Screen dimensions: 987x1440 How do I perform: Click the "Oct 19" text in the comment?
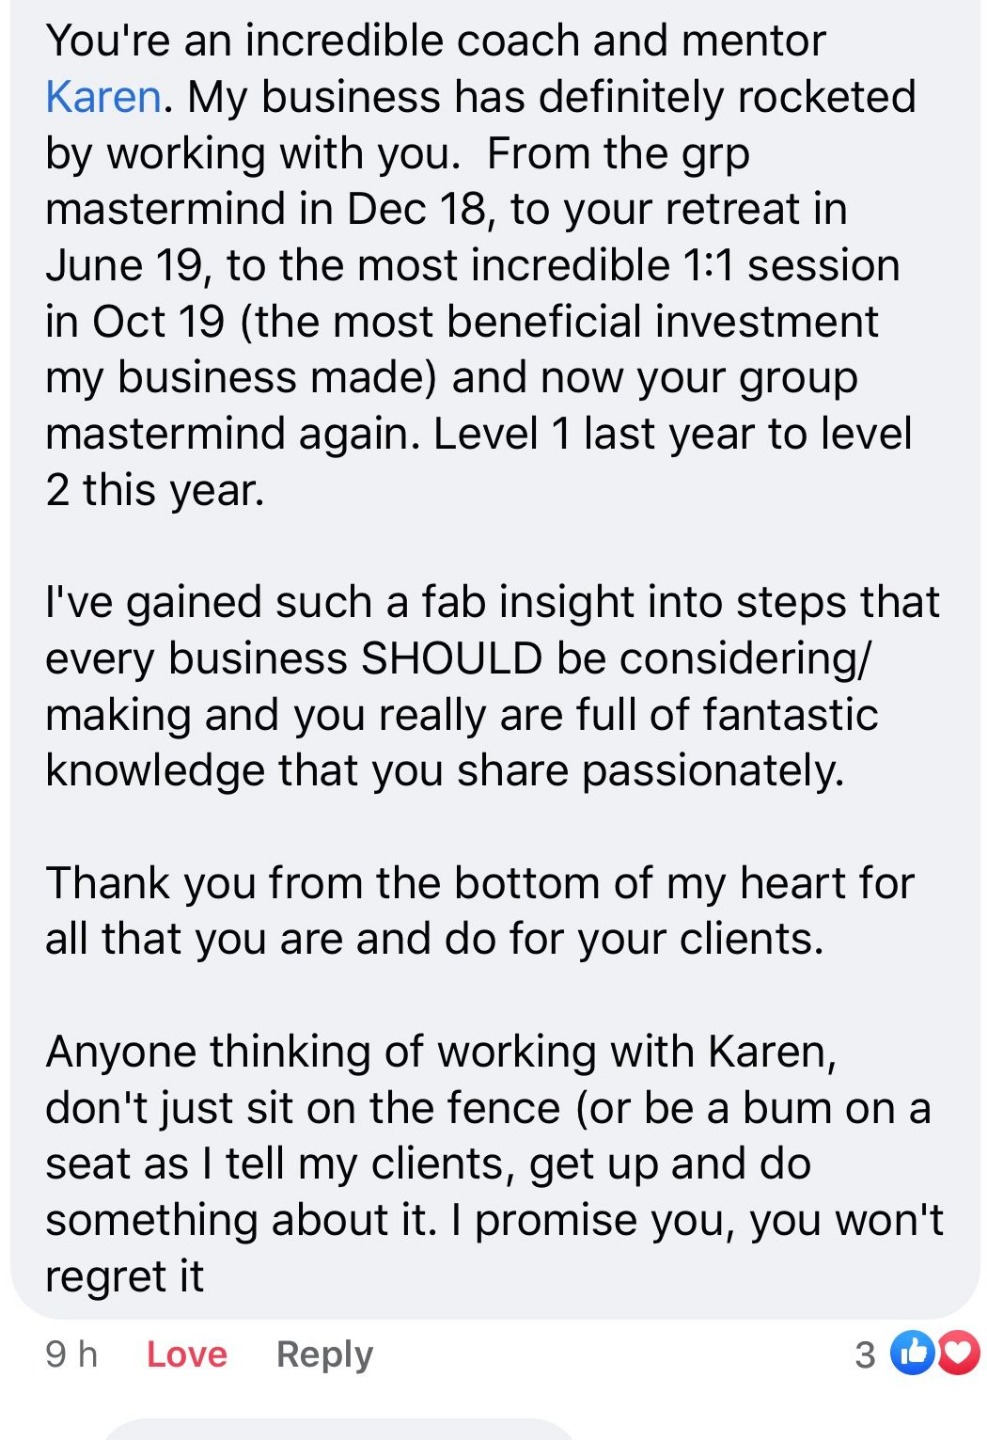(159, 322)
